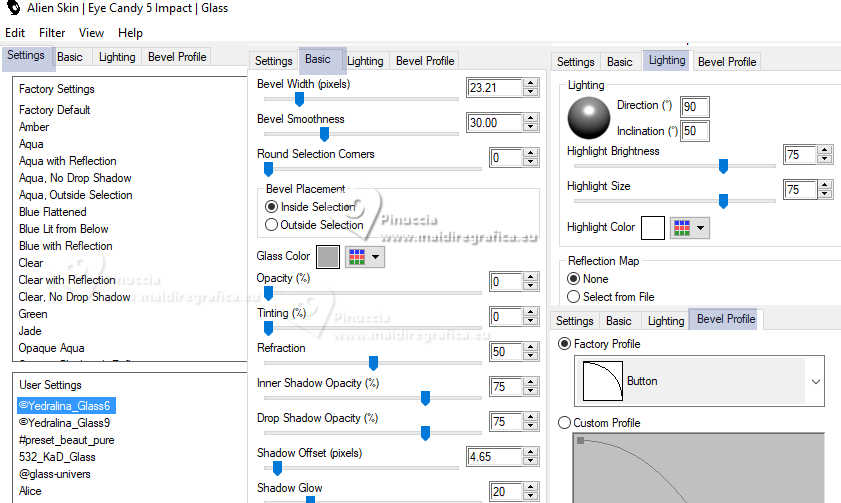Open the Highlight Color palette grid icon
This screenshot has height=503, width=841.
(682, 228)
